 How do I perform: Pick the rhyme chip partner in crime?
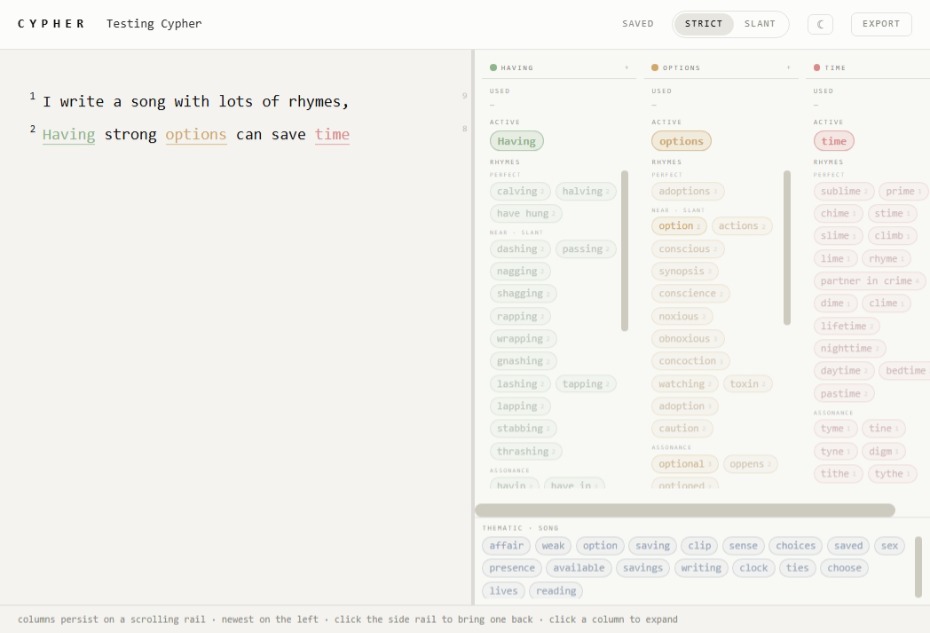869,281
